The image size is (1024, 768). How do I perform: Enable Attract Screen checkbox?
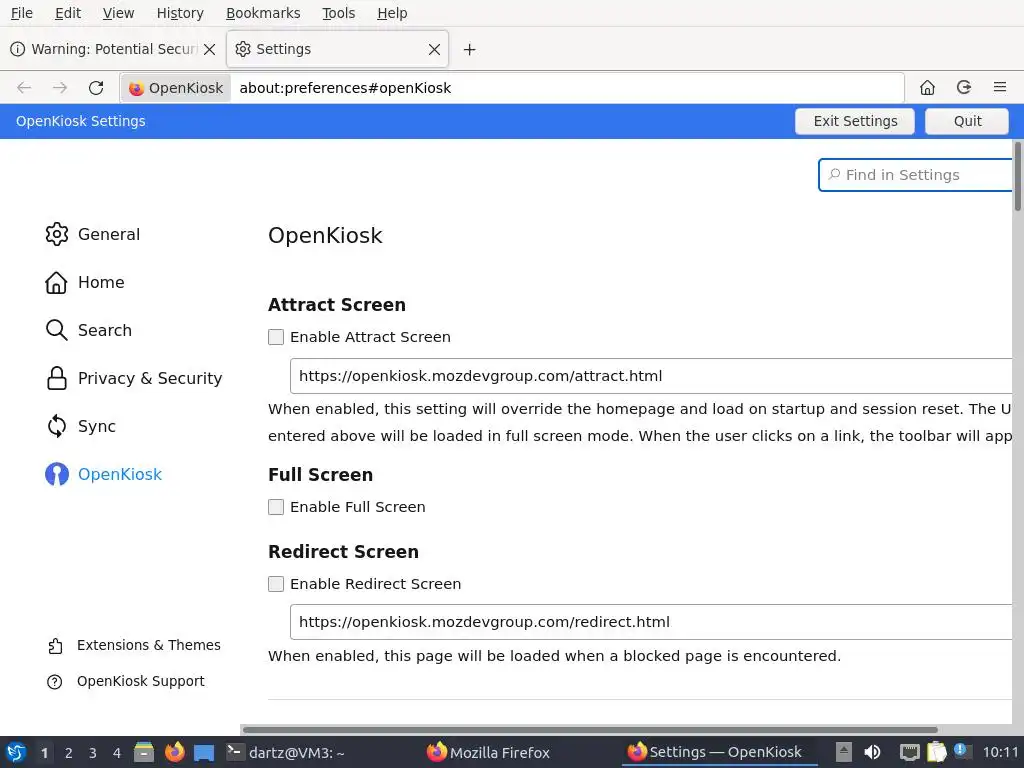(x=276, y=337)
